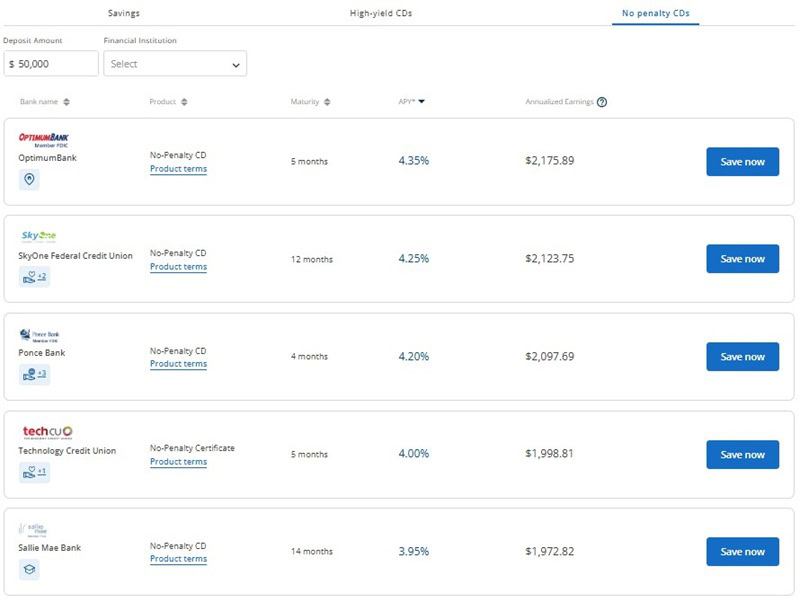
Task: Click the $2,123.75 earnings amount
Action: (x=550, y=259)
